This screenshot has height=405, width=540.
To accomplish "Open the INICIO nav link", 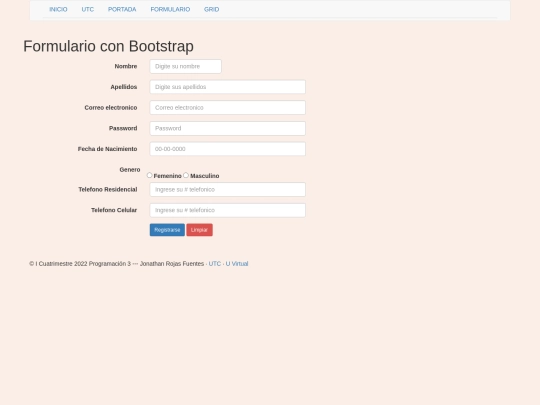I will pos(58,9).
